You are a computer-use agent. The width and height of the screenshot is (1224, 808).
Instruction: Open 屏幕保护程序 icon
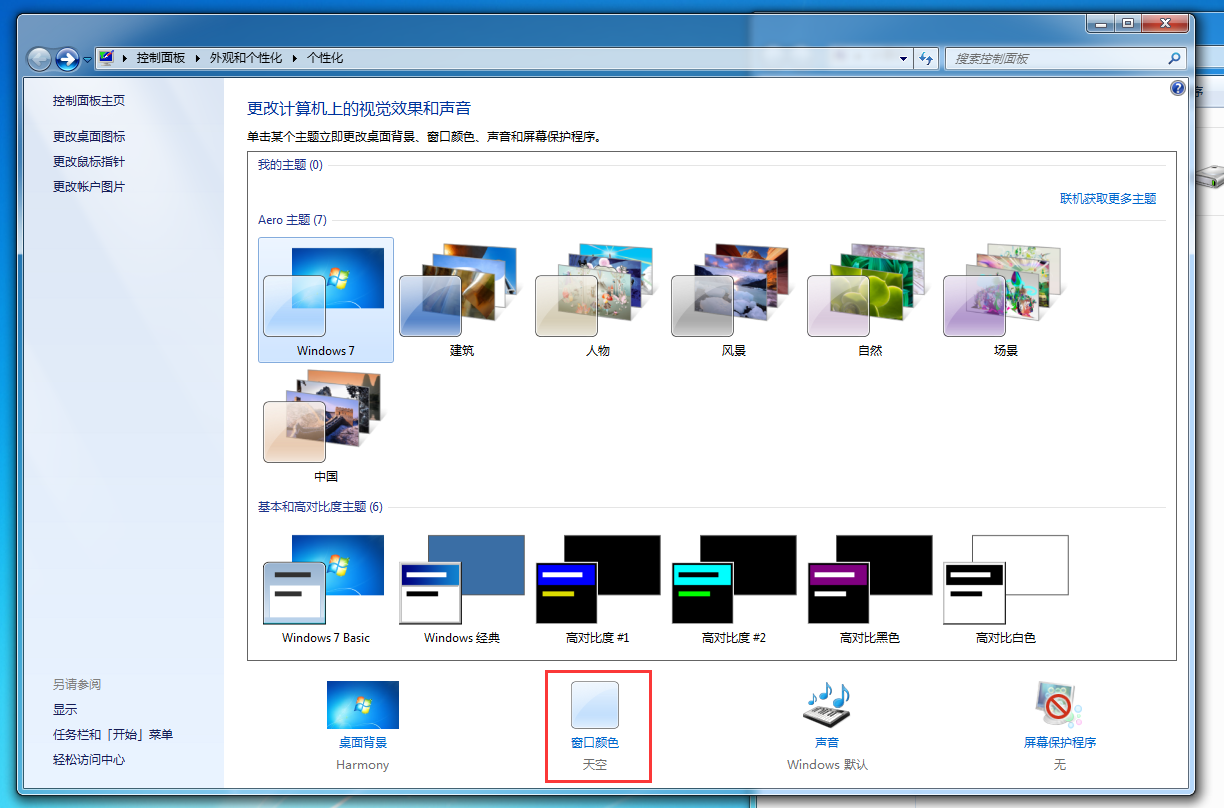tap(1059, 705)
